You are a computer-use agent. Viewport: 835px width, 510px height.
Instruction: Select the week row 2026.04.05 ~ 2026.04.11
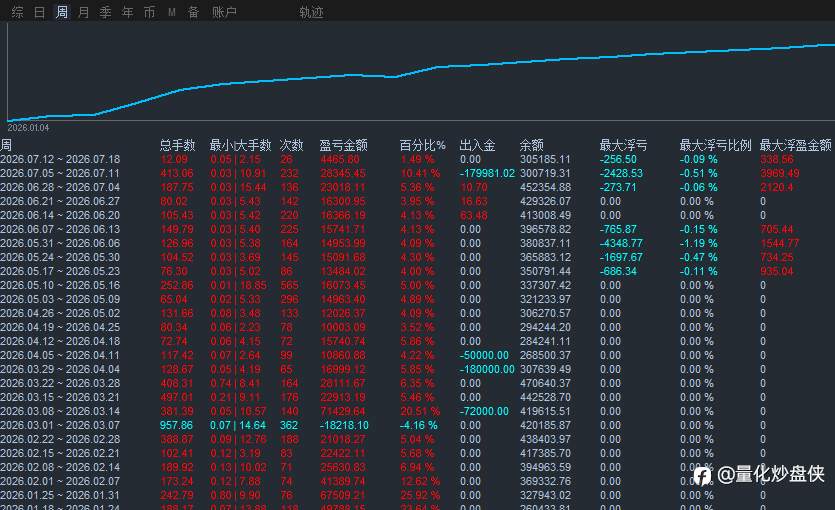pyautogui.click(x=418, y=355)
